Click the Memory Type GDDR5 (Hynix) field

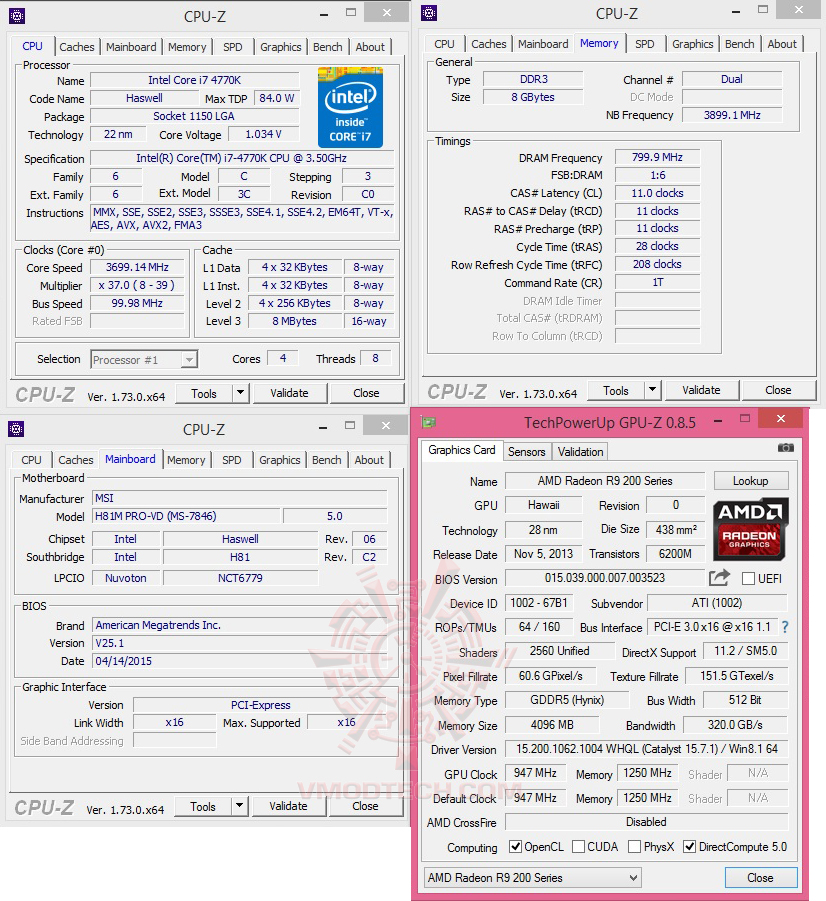point(567,700)
